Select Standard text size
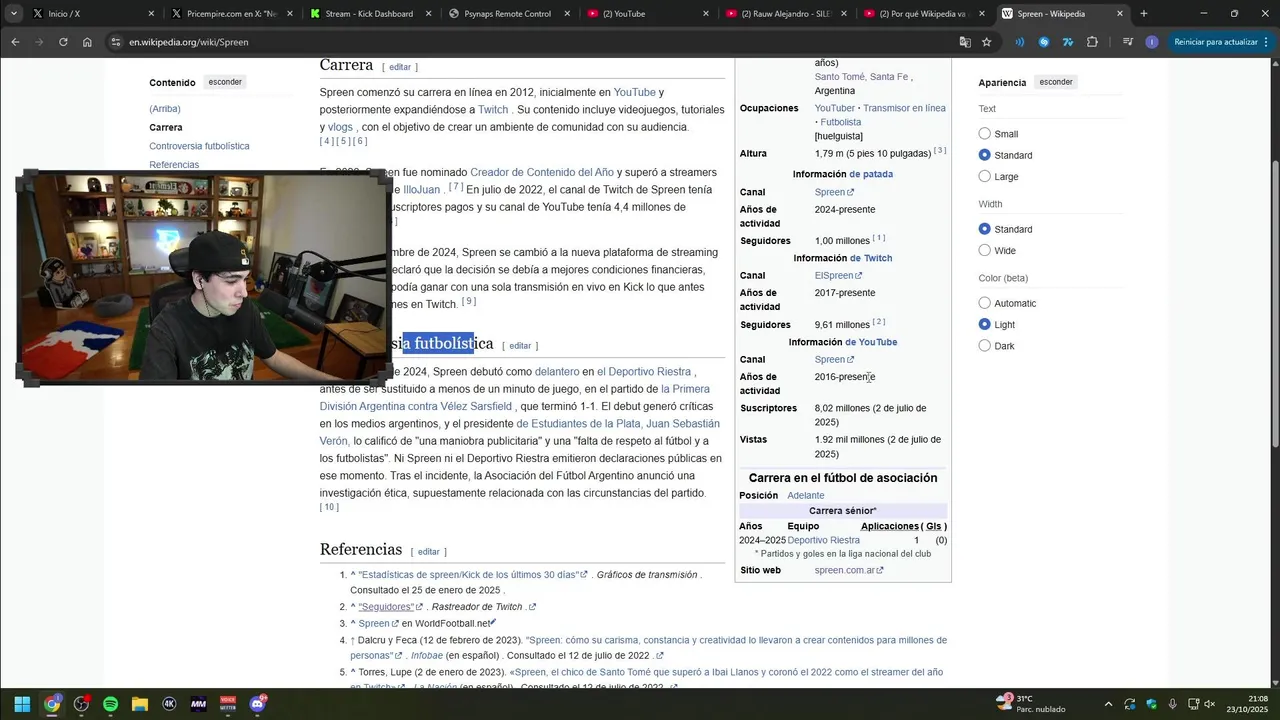This screenshot has height=720, width=1280. pos(985,155)
